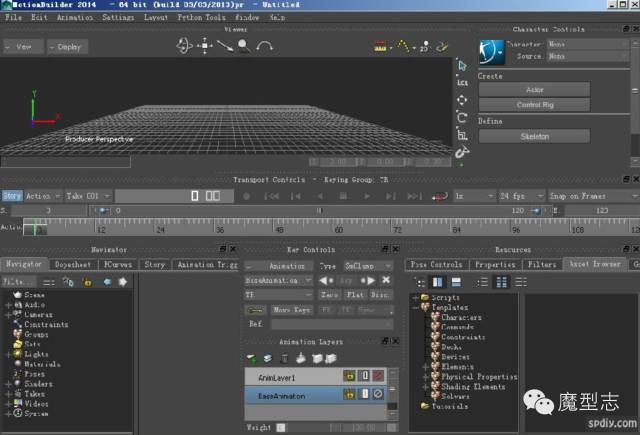
Task: Click the Actor button under Create
Action: click(x=534, y=89)
